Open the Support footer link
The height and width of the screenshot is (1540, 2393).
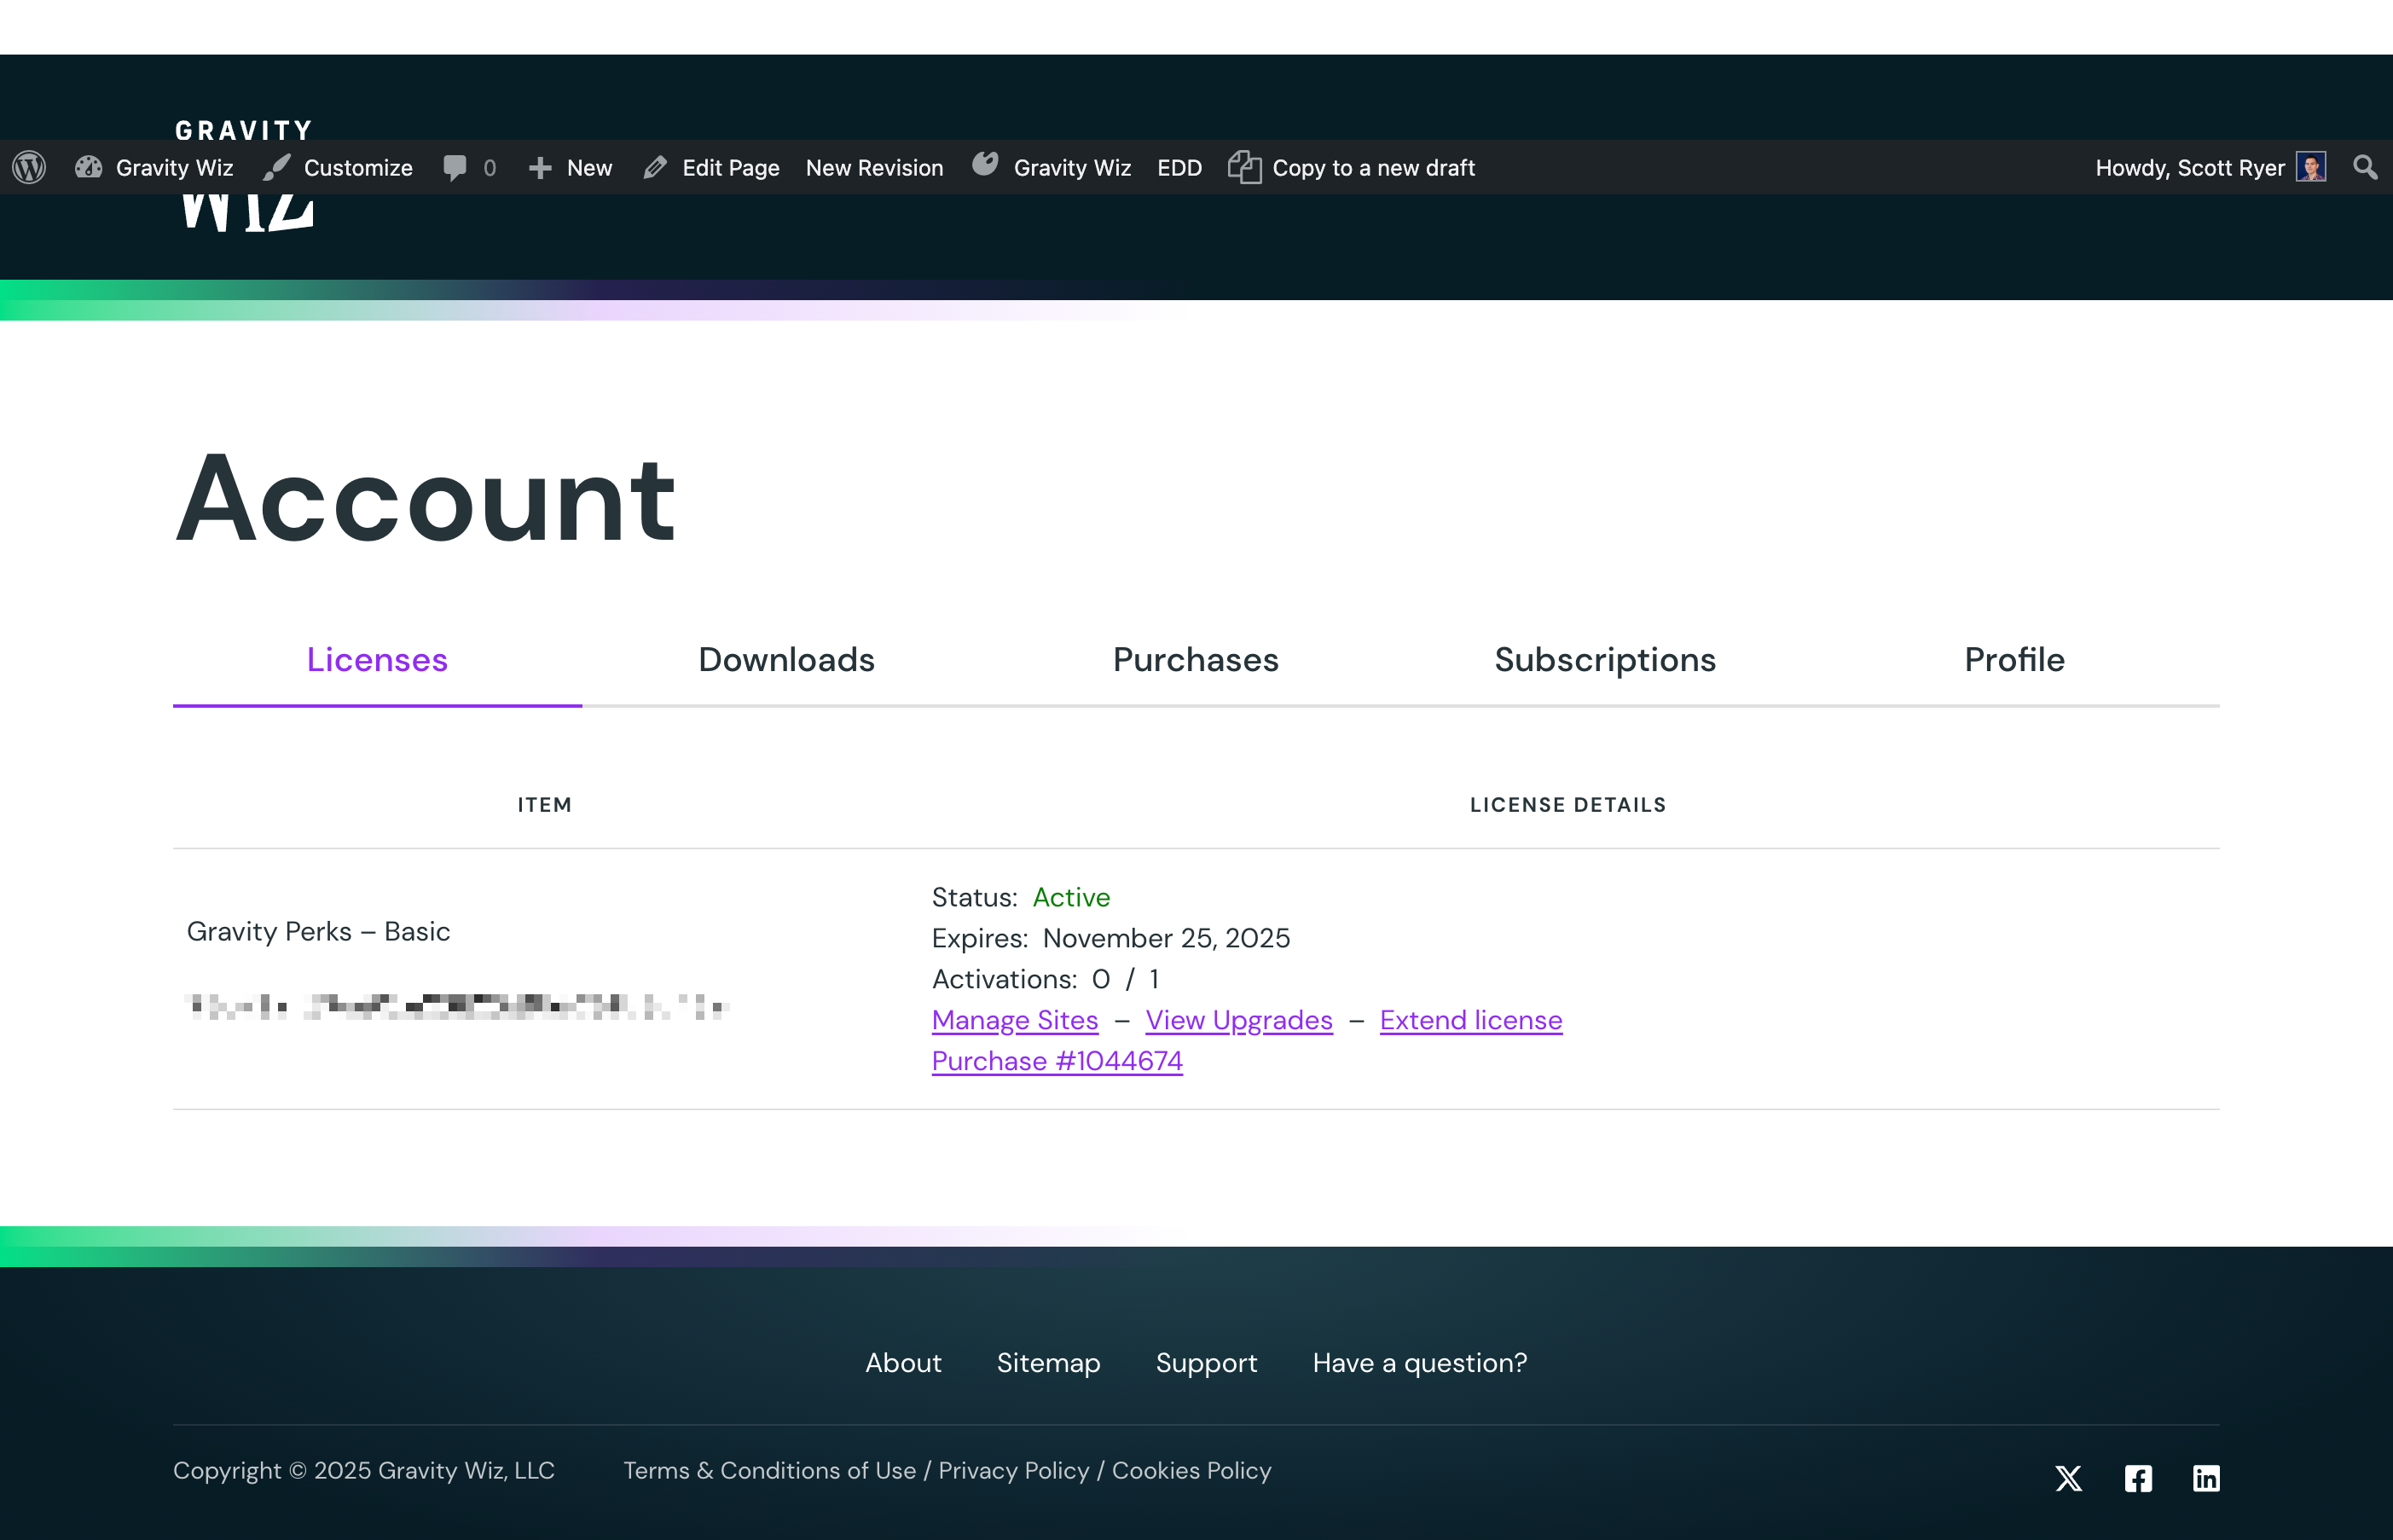point(1206,1363)
